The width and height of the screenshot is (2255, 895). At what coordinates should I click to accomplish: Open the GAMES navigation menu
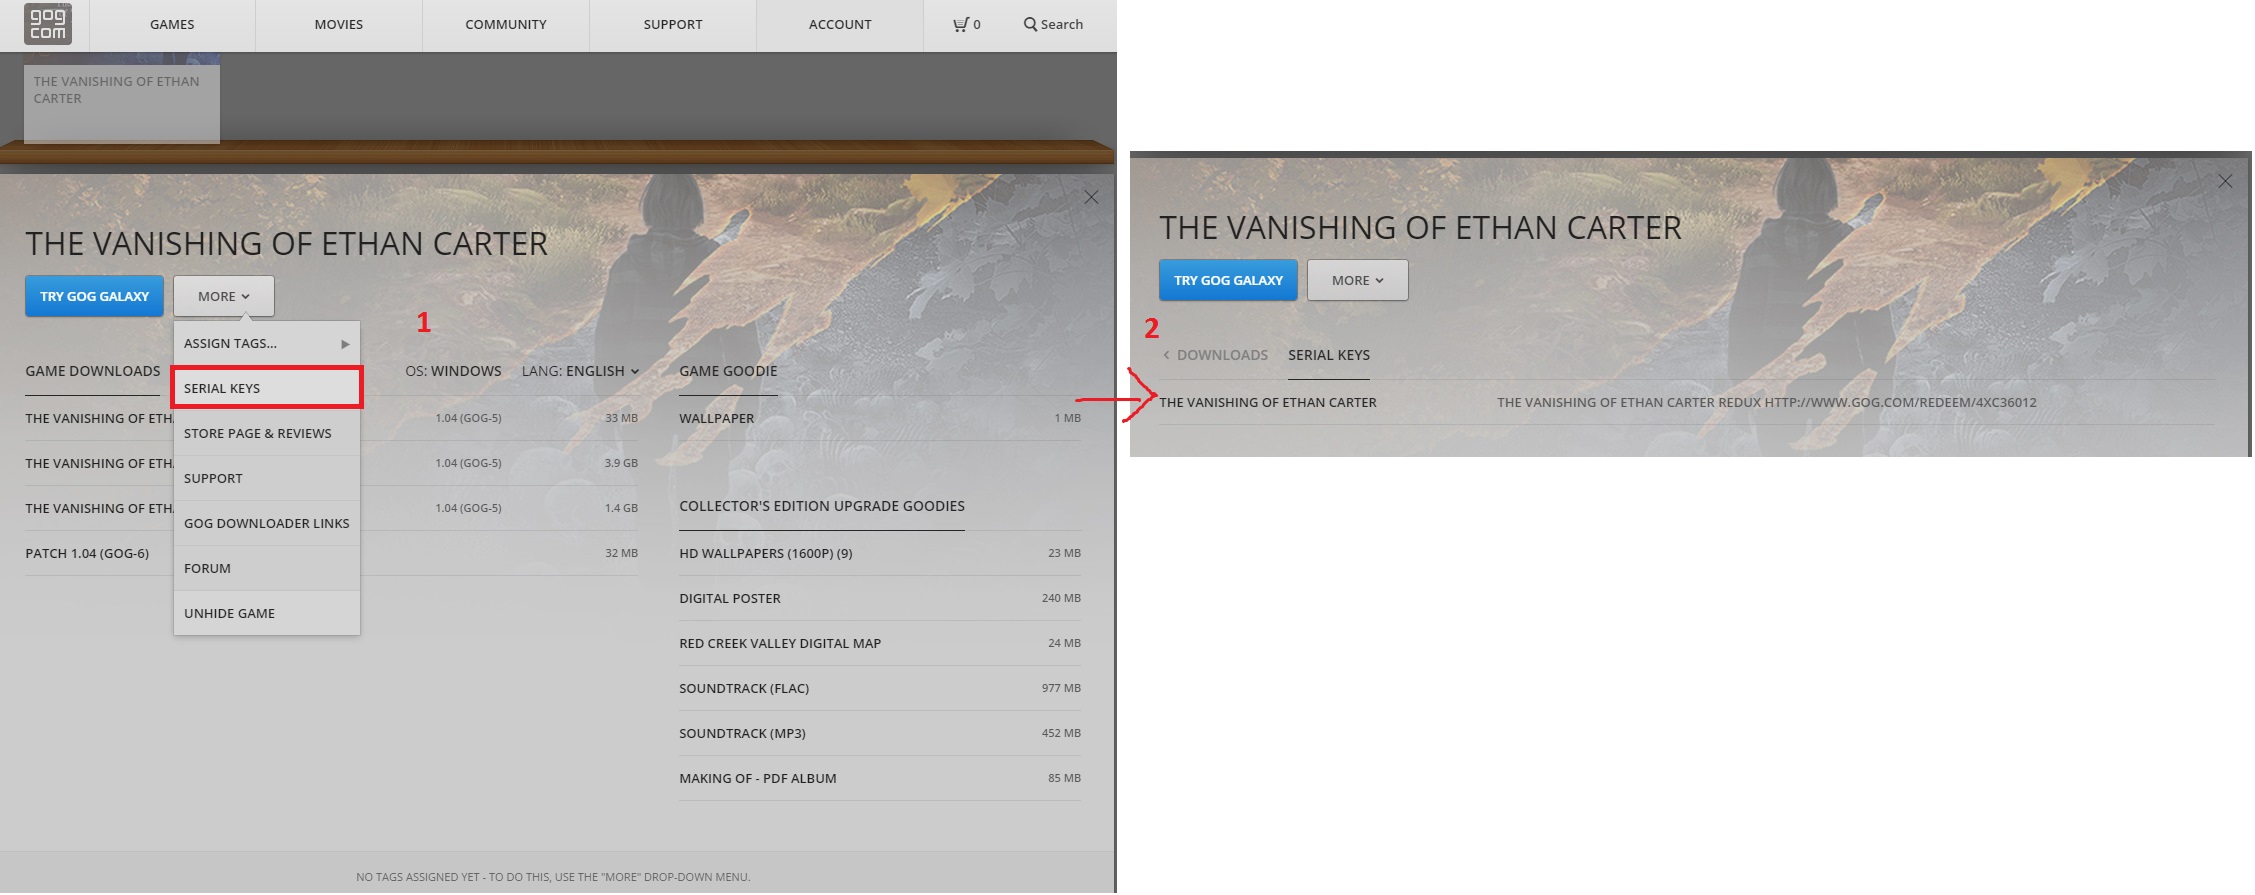tap(172, 24)
